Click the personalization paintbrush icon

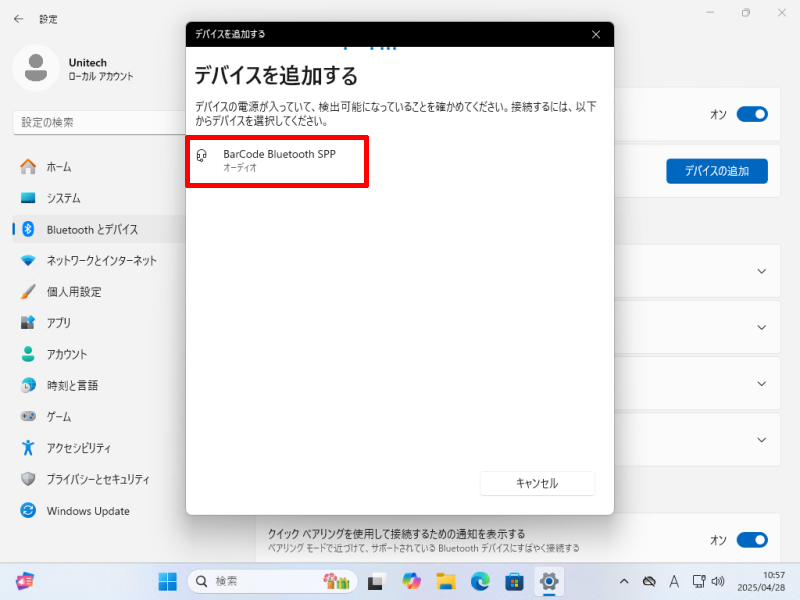[x=28, y=292]
